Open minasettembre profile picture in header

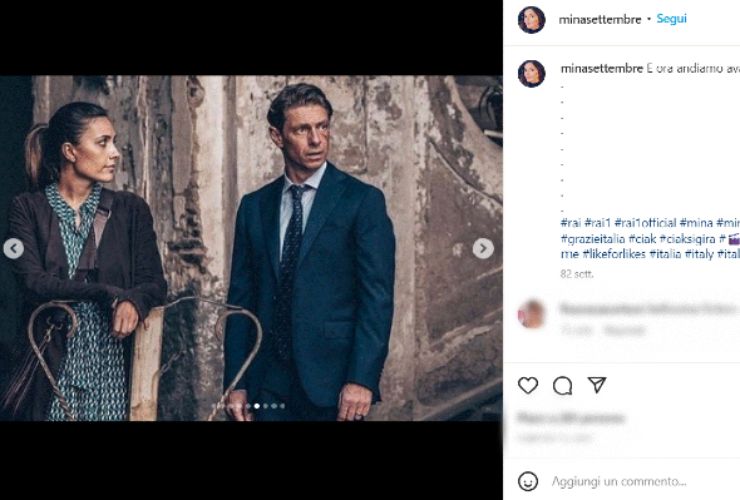(532, 20)
